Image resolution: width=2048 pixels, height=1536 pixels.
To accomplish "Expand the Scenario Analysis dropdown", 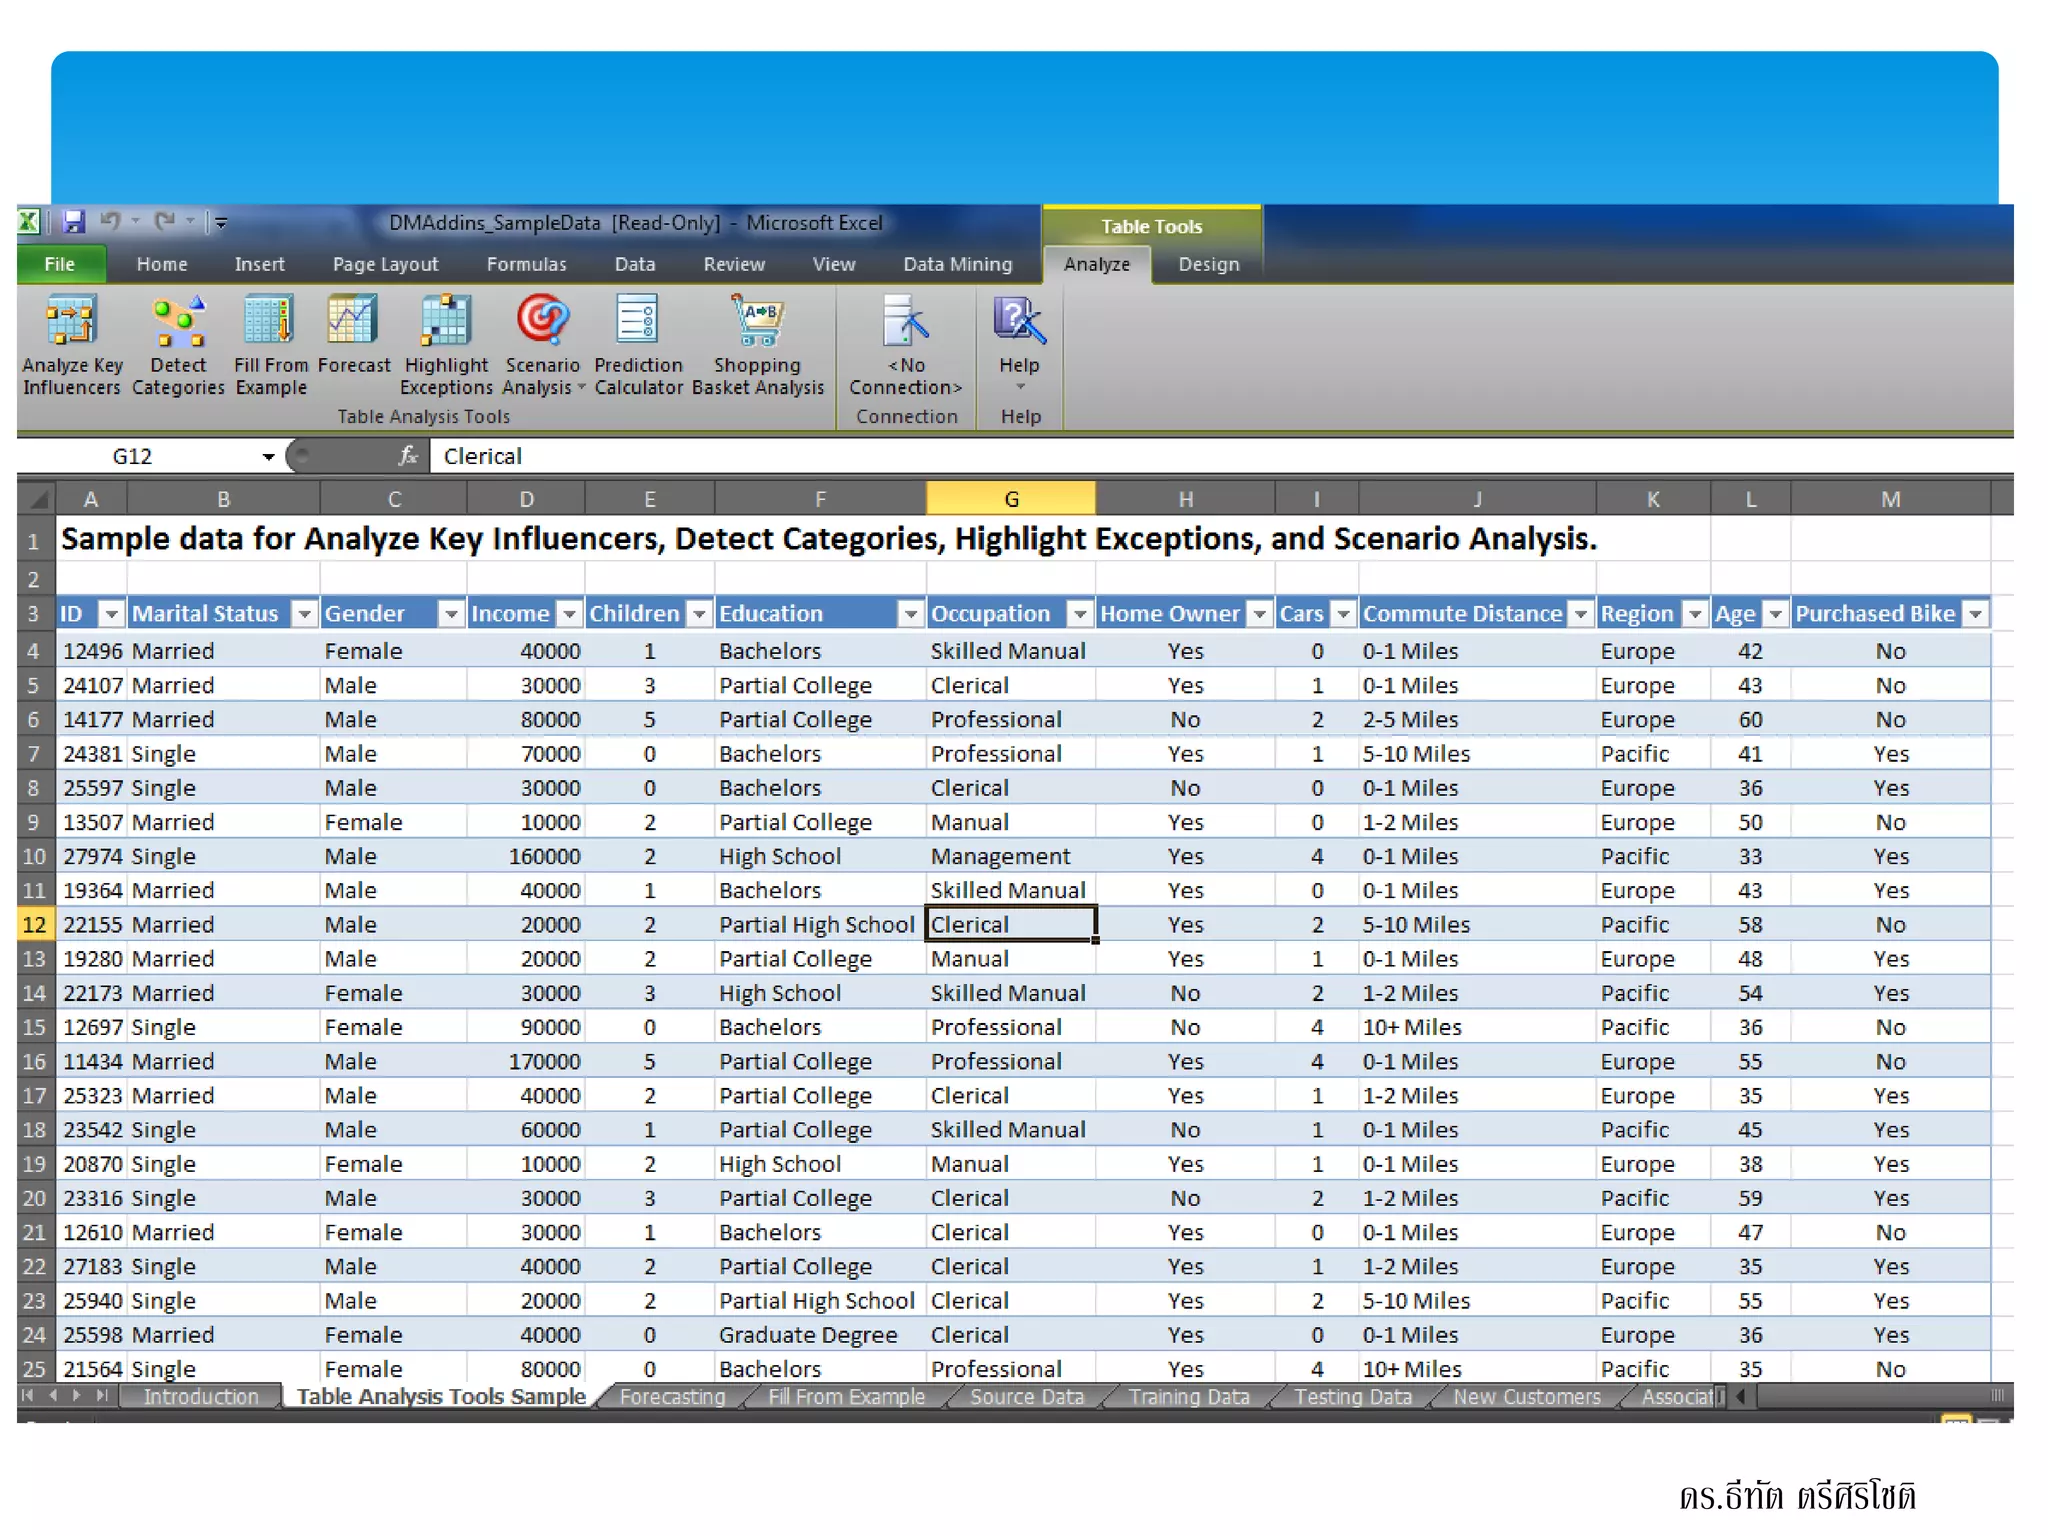I will click(x=581, y=388).
